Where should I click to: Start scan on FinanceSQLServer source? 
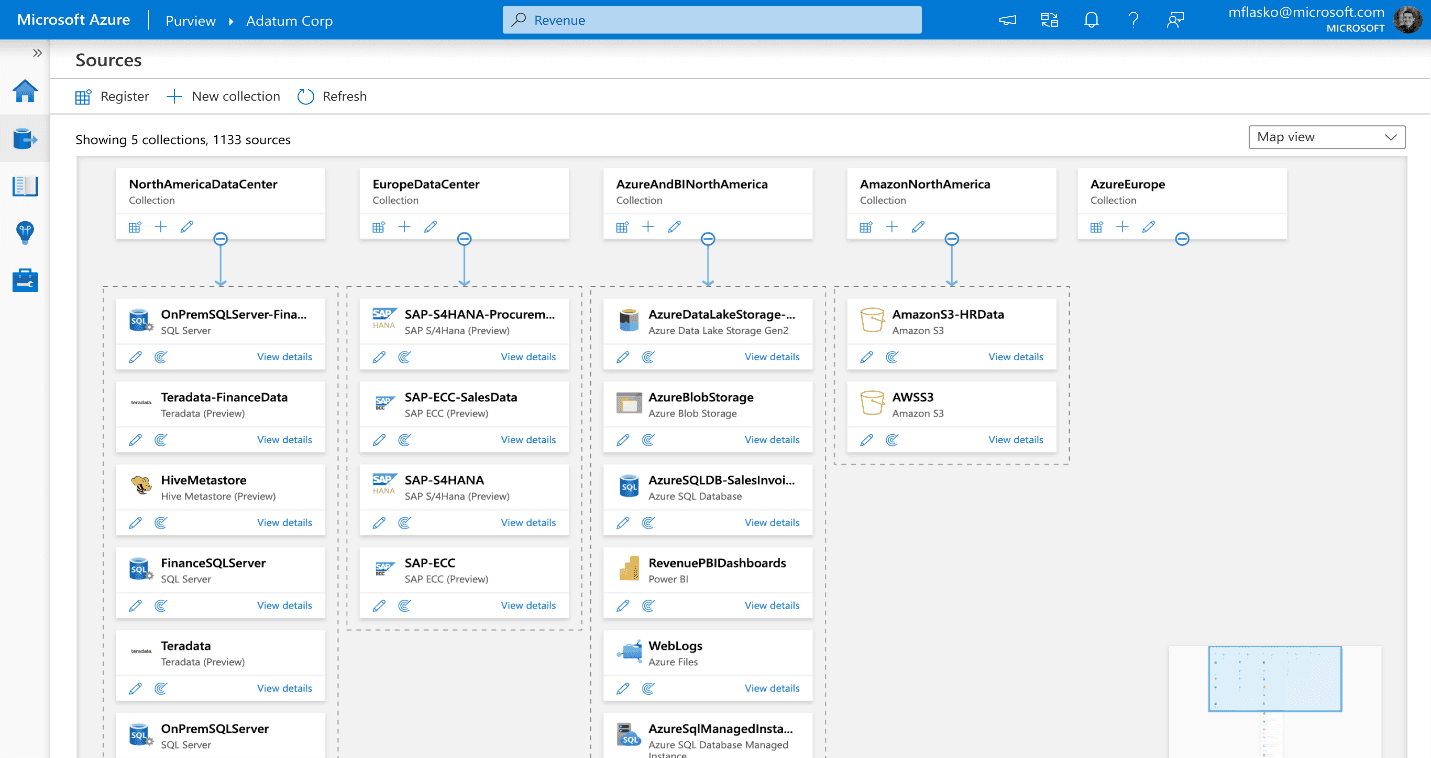click(161, 605)
